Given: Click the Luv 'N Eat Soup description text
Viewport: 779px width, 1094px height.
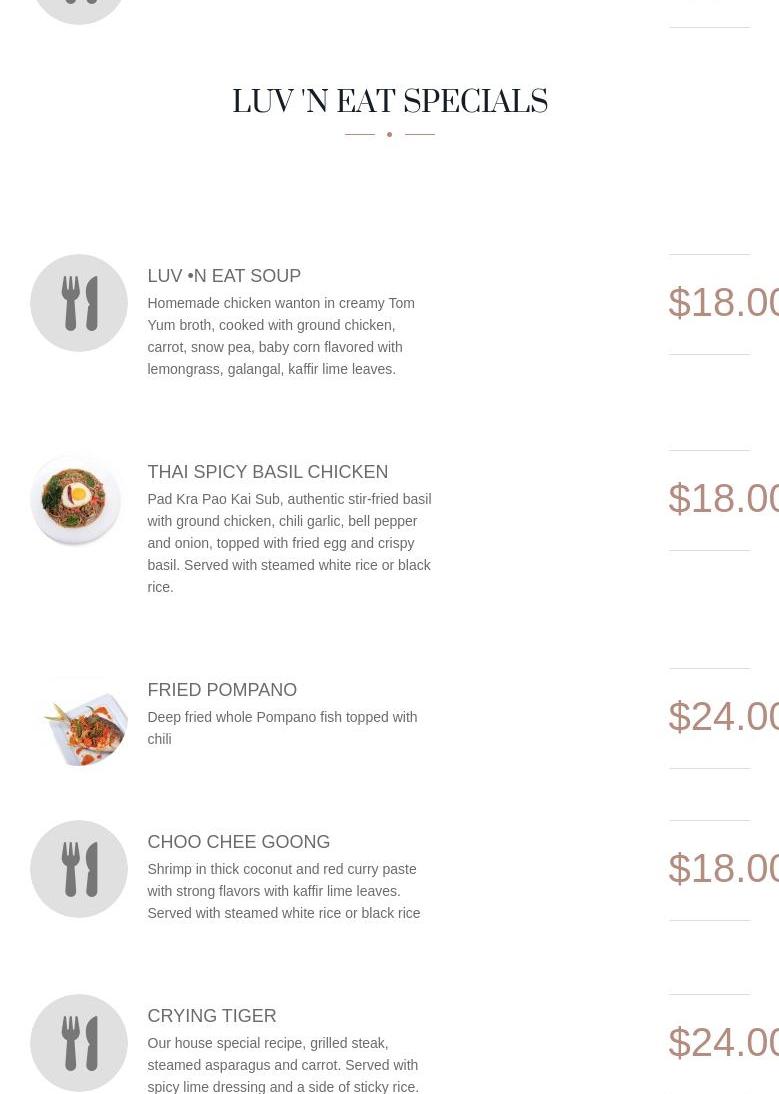Looking at the screenshot, I should 281,336.
